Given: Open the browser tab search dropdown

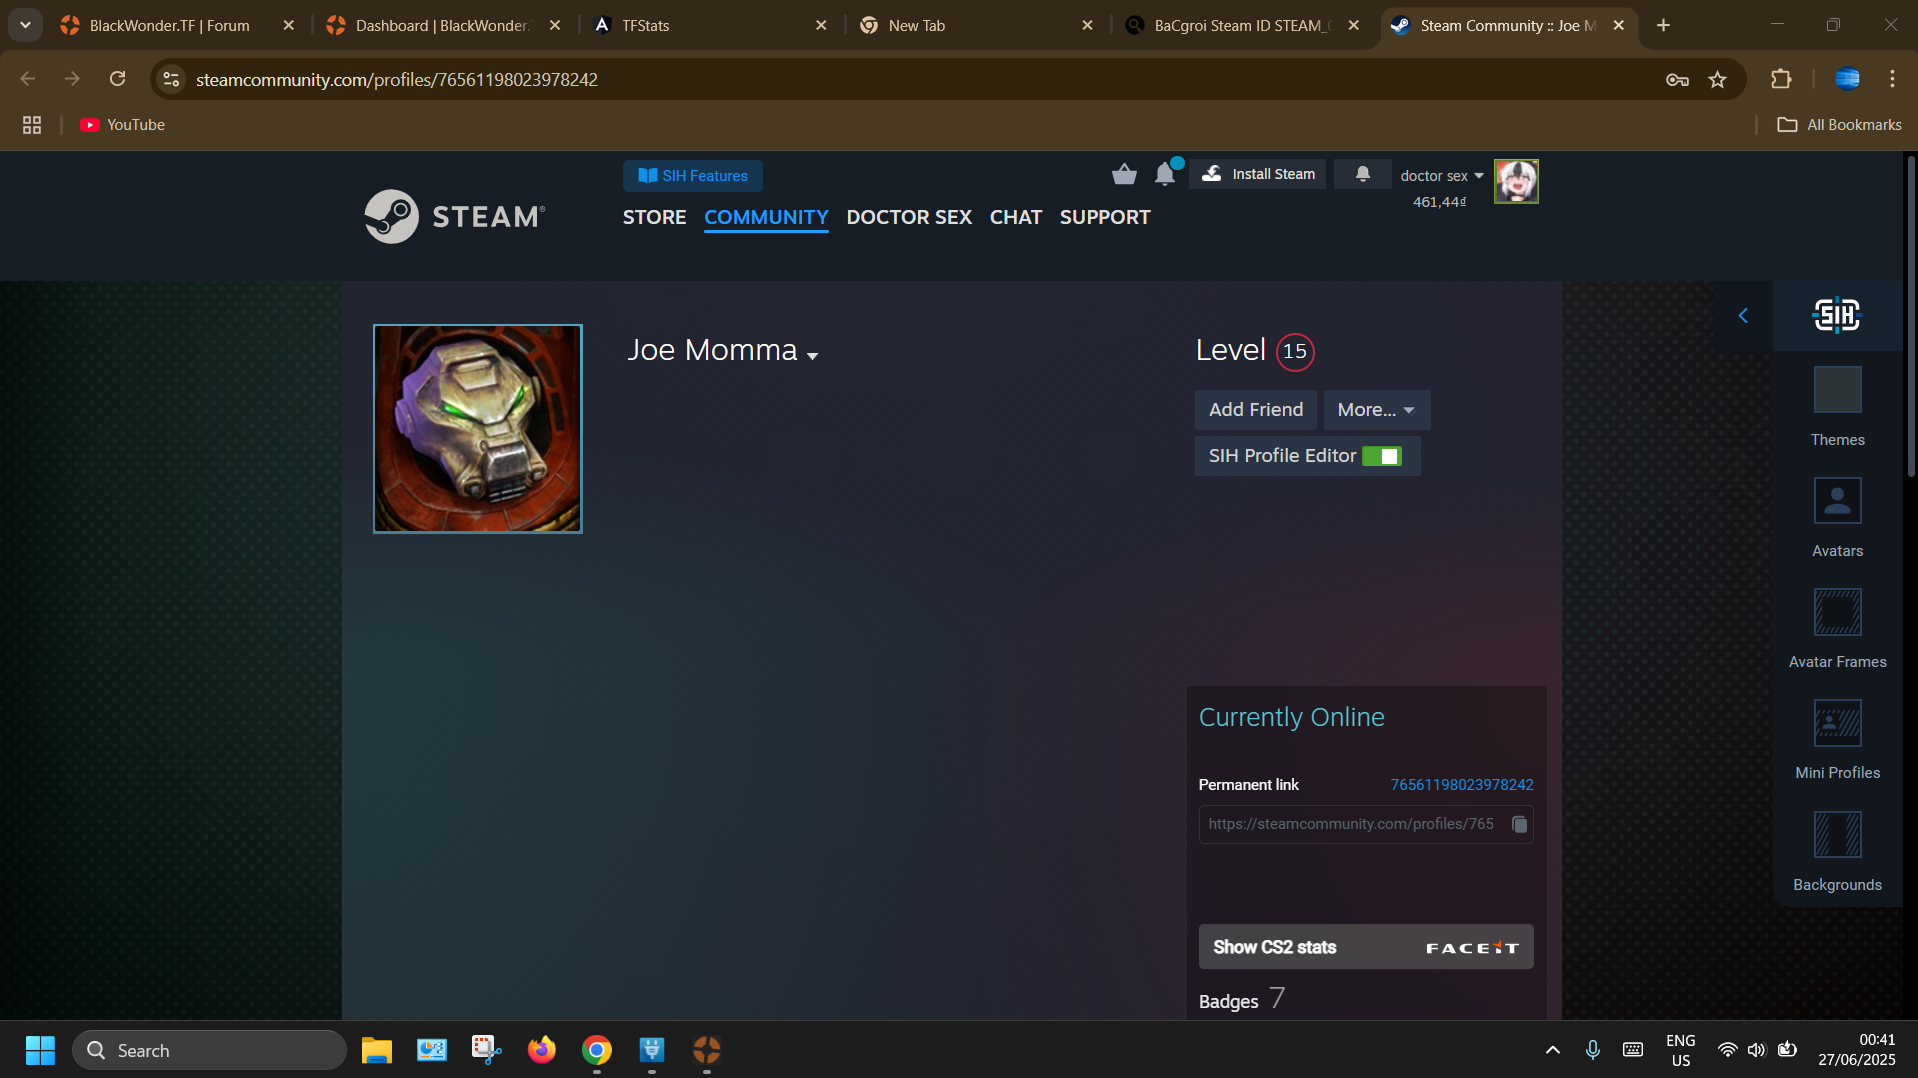Looking at the screenshot, I should click(25, 25).
